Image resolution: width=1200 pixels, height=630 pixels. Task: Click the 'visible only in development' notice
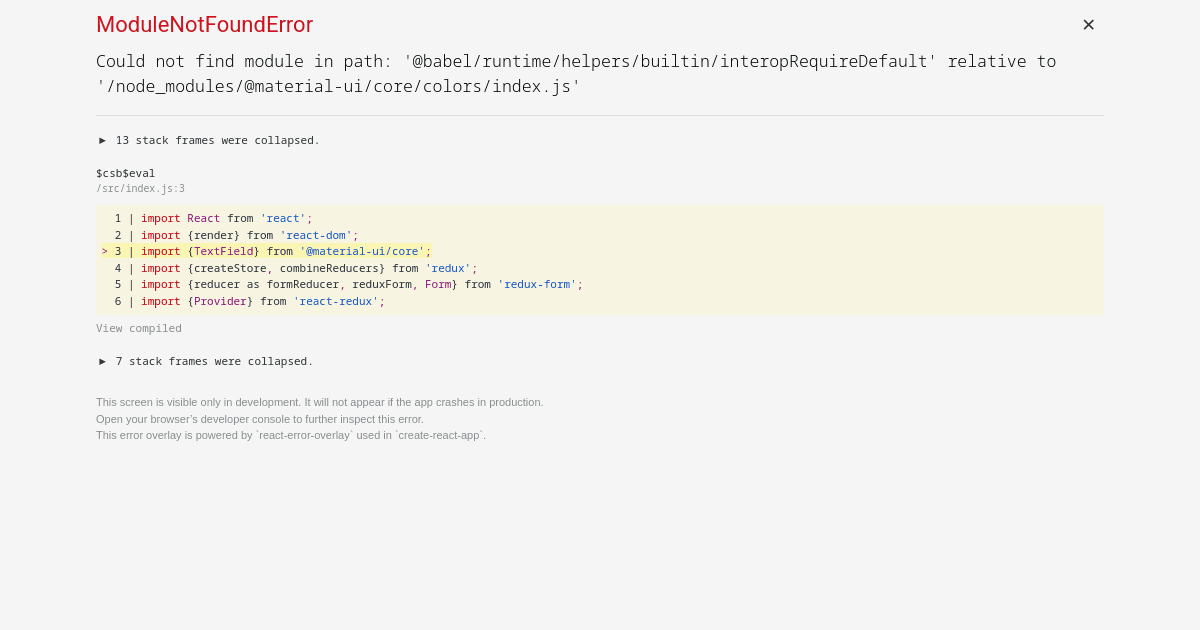320,402
